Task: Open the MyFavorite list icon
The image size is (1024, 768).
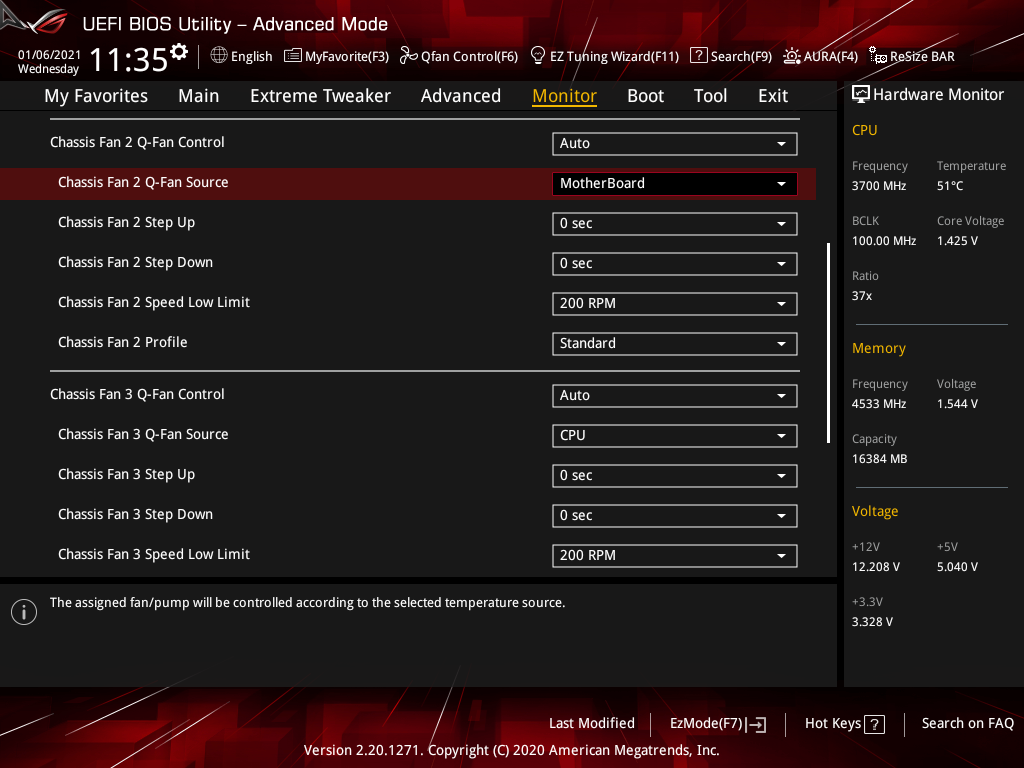Action: [293, 56]
